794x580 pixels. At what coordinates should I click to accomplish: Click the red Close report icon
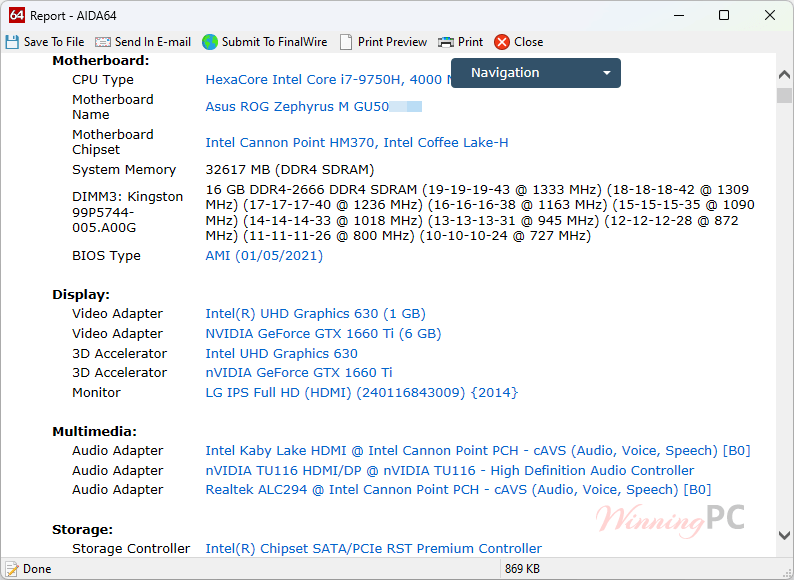[x=502, y=42]
